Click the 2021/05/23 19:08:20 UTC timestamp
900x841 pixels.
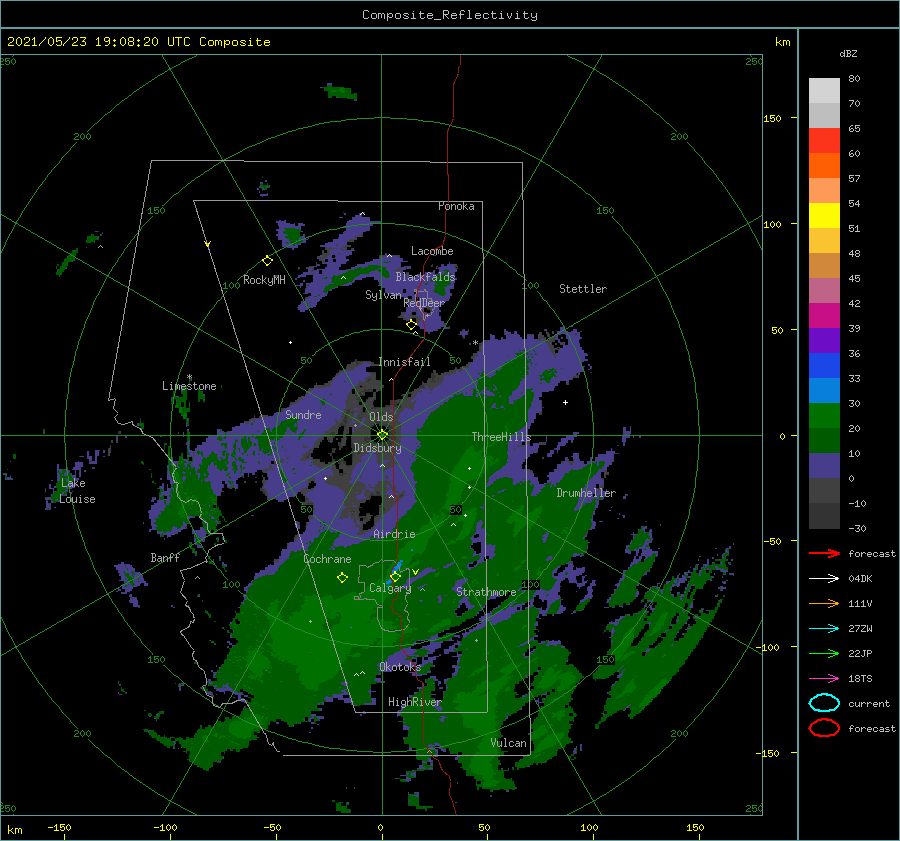[x=138, y=42]
